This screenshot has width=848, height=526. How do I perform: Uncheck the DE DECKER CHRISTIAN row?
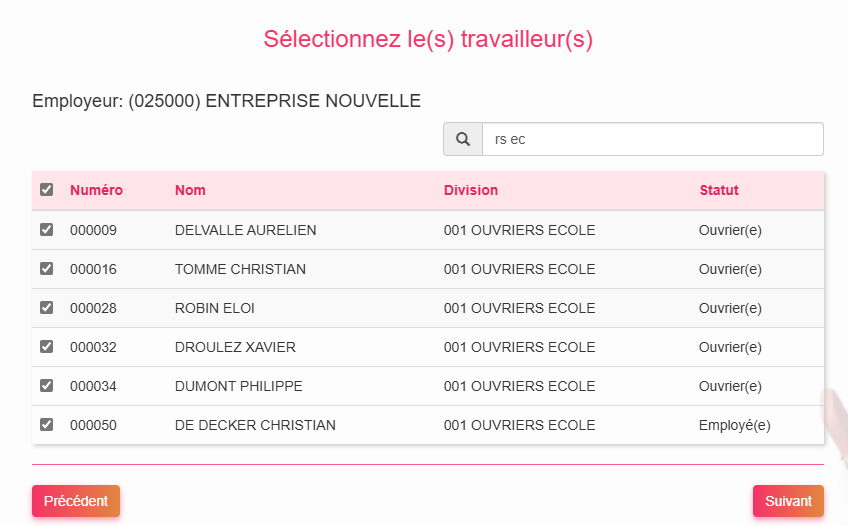point(46,425)
